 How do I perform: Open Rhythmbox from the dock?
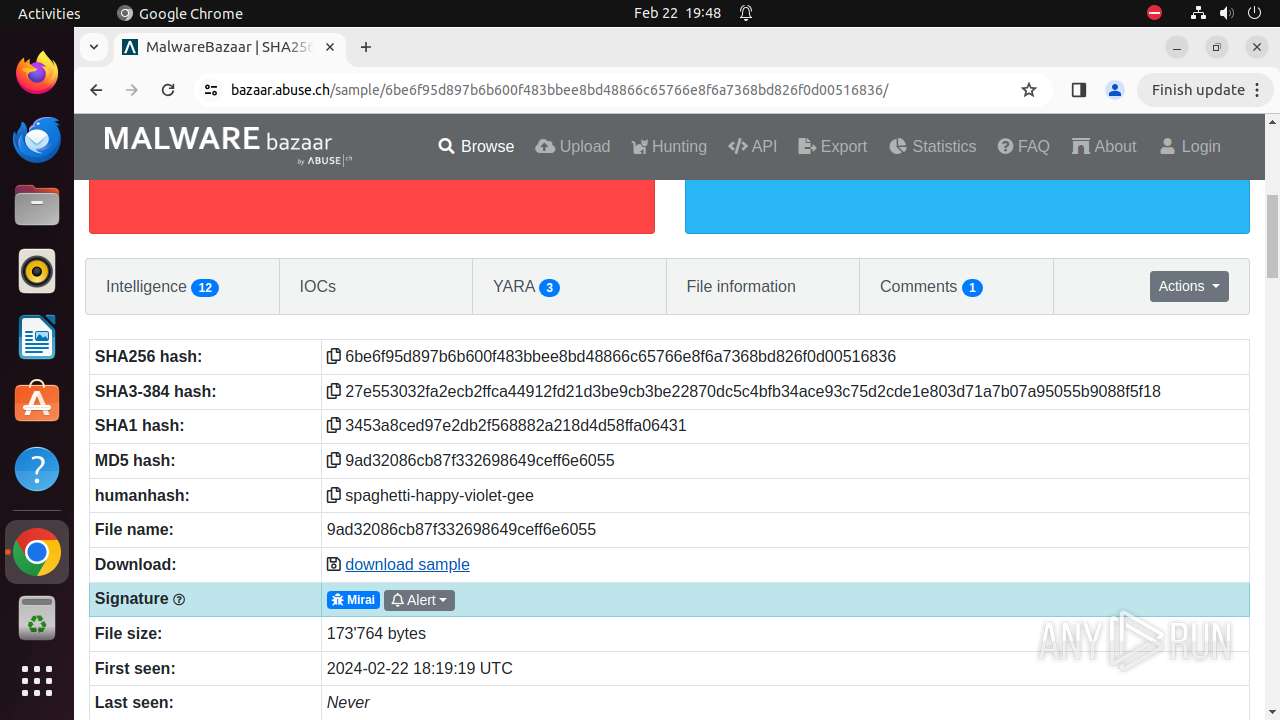click(x=37, y=271)
